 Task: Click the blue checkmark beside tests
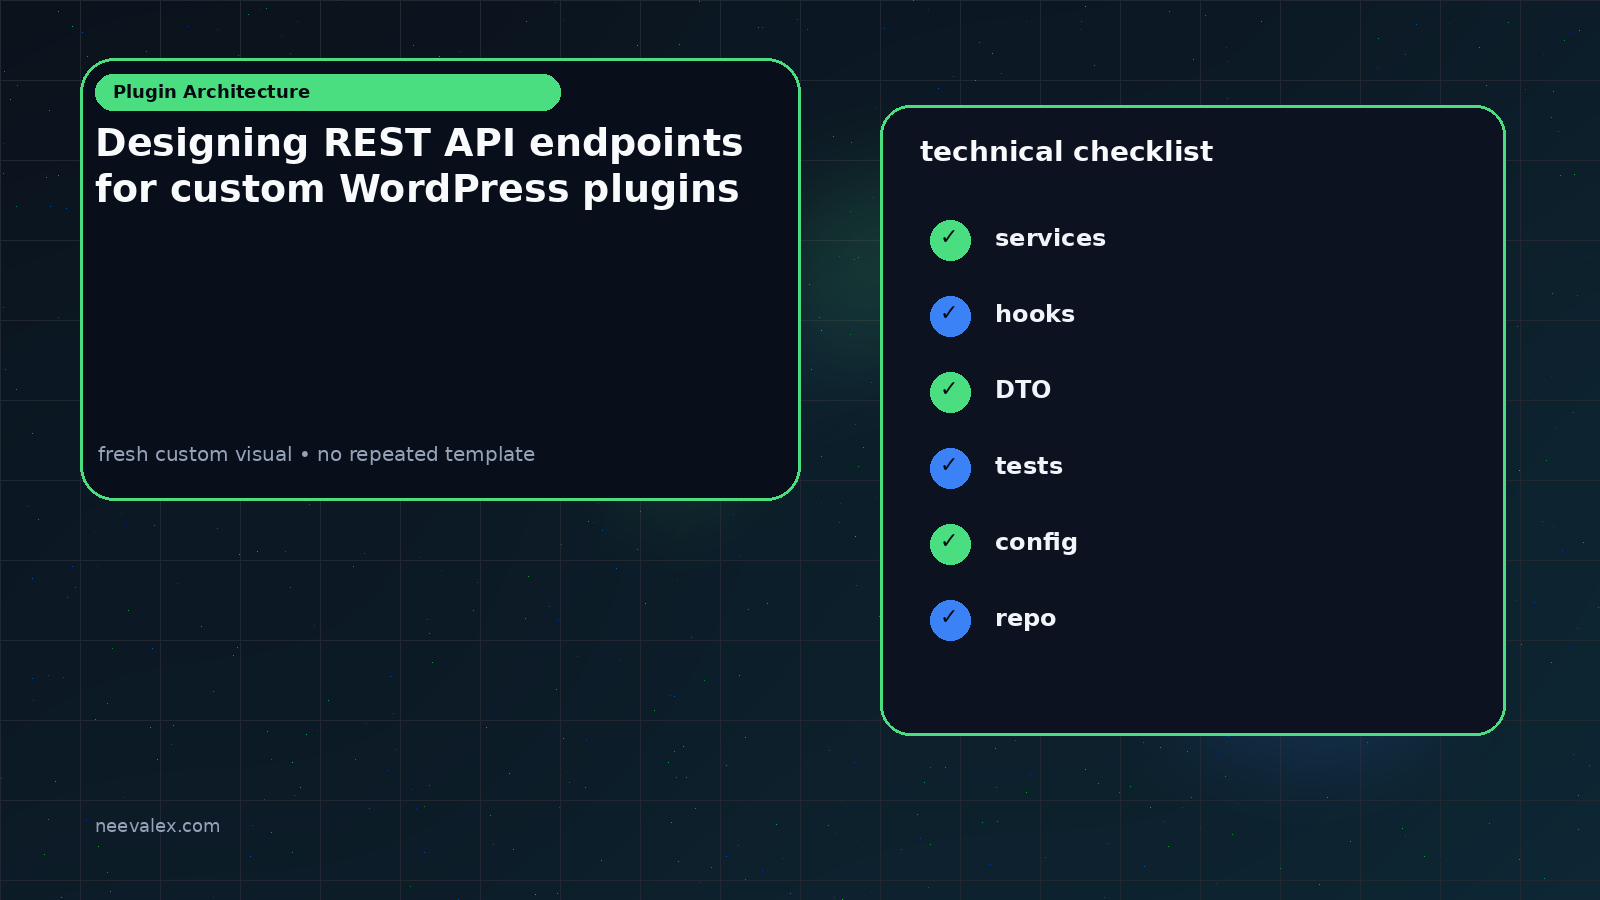pyautogui.click(x=950, y=468)
